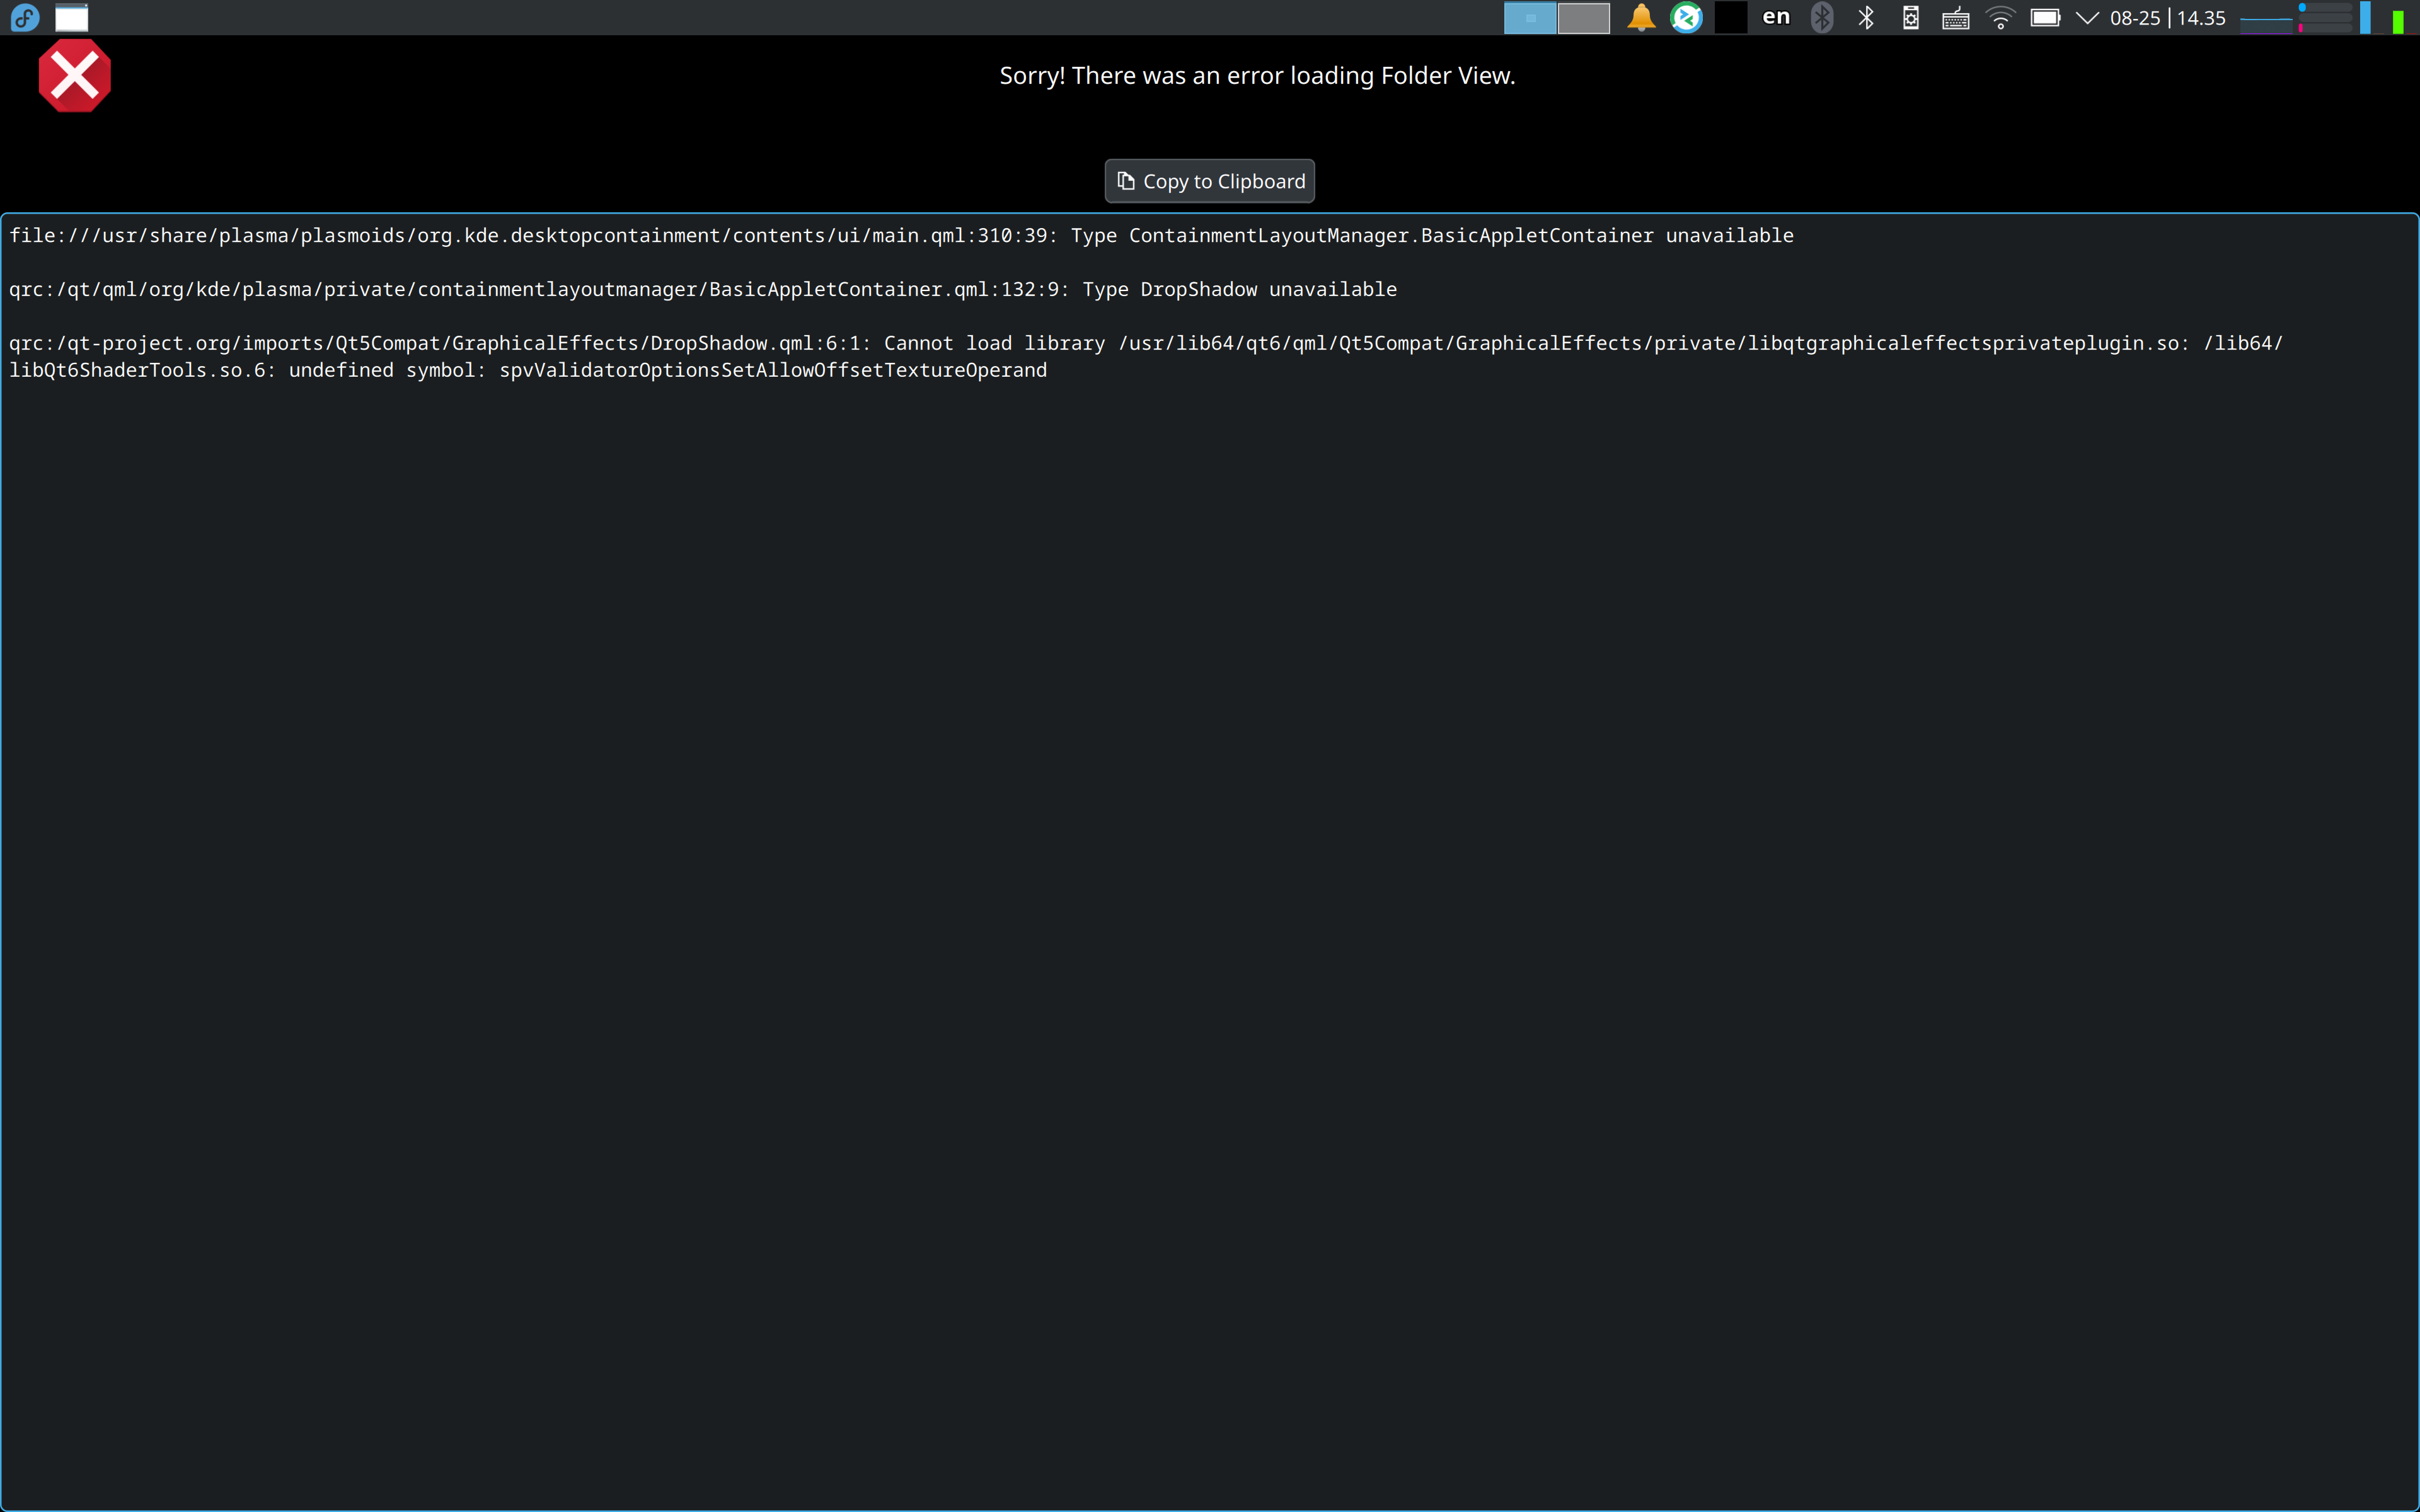Click the Copy to Clipboard button
The image size is (2420, 1512).
pos(1210,181)
